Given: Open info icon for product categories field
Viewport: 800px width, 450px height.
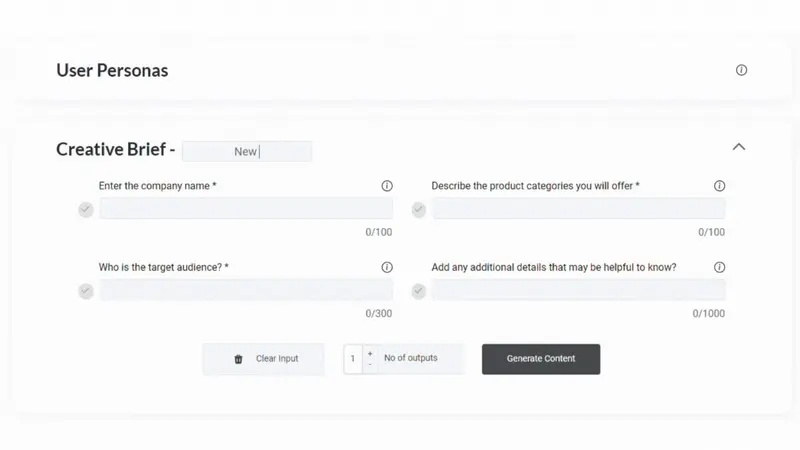Looking at the screenshot, I should [x=719, y=186].
